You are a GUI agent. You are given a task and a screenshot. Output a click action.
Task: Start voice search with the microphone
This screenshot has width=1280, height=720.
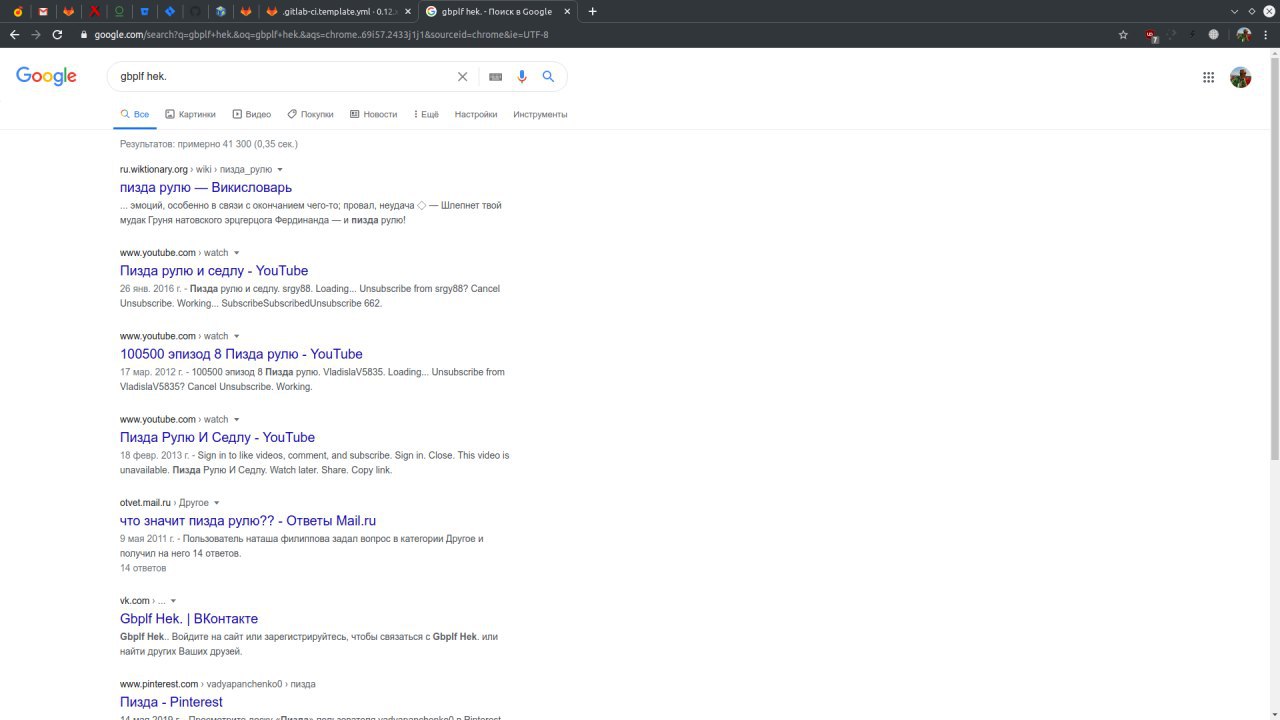pyautogui.click(x=521, y=76)
